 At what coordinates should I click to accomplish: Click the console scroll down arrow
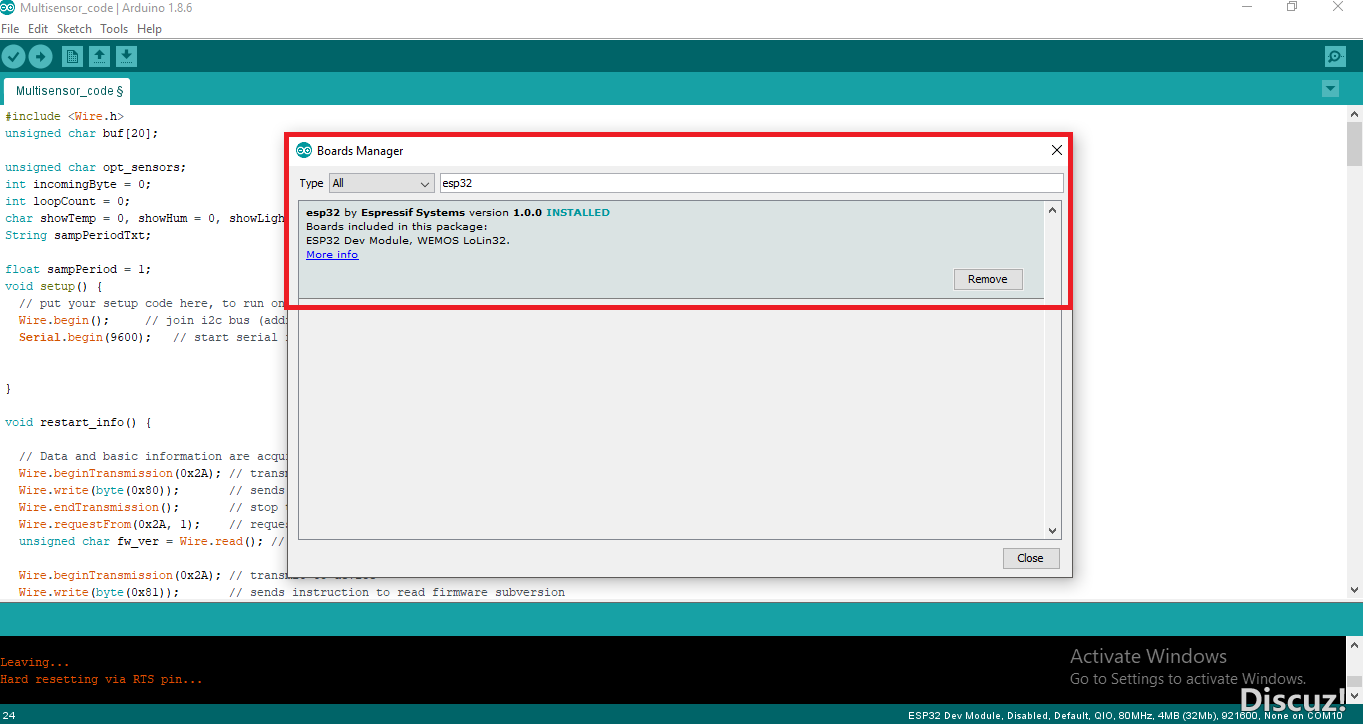[1354, 694]
